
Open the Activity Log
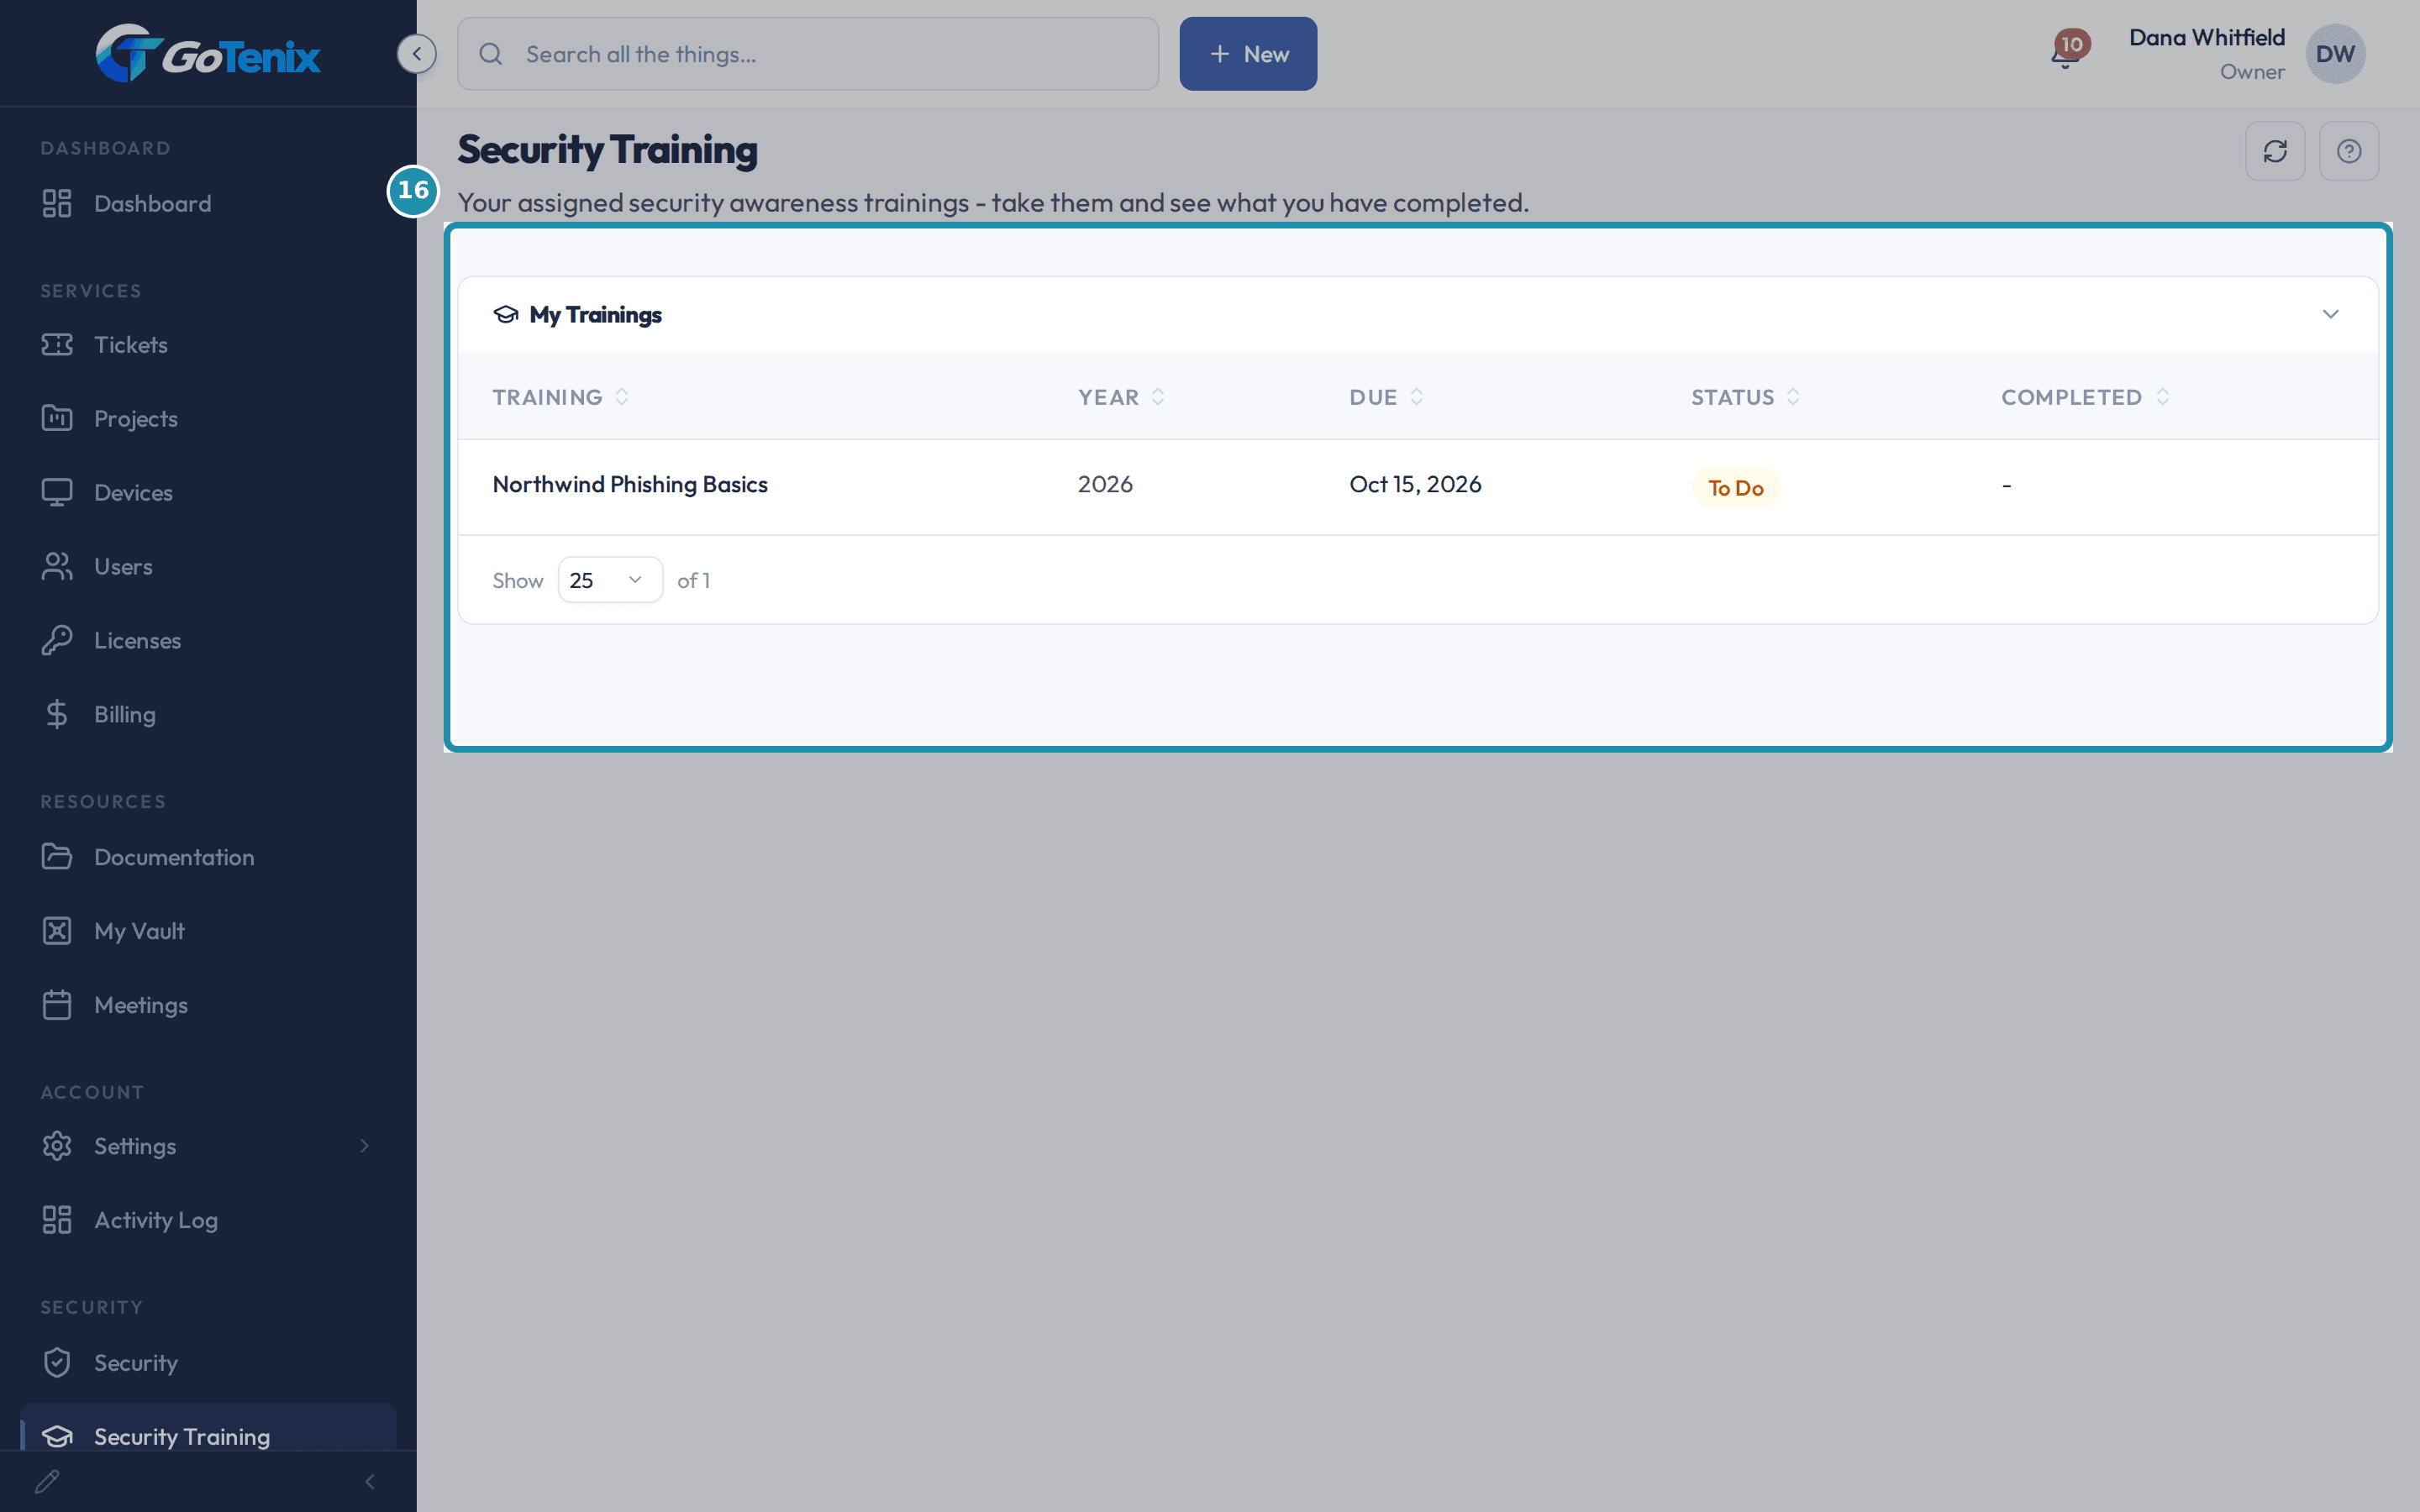click(x=208, y=1220)
